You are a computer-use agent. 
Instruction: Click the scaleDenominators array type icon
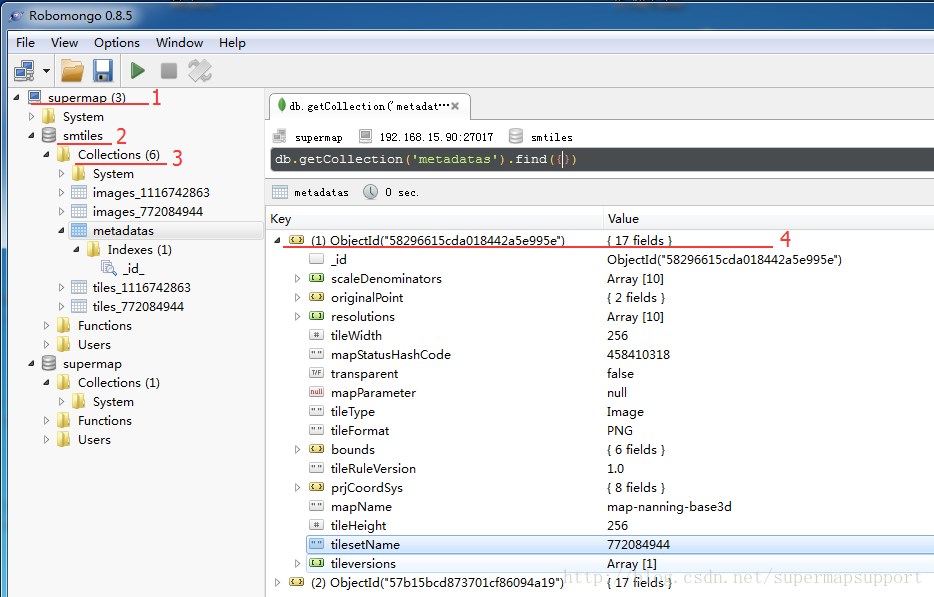pyautogui.click(x=316, y=278)
